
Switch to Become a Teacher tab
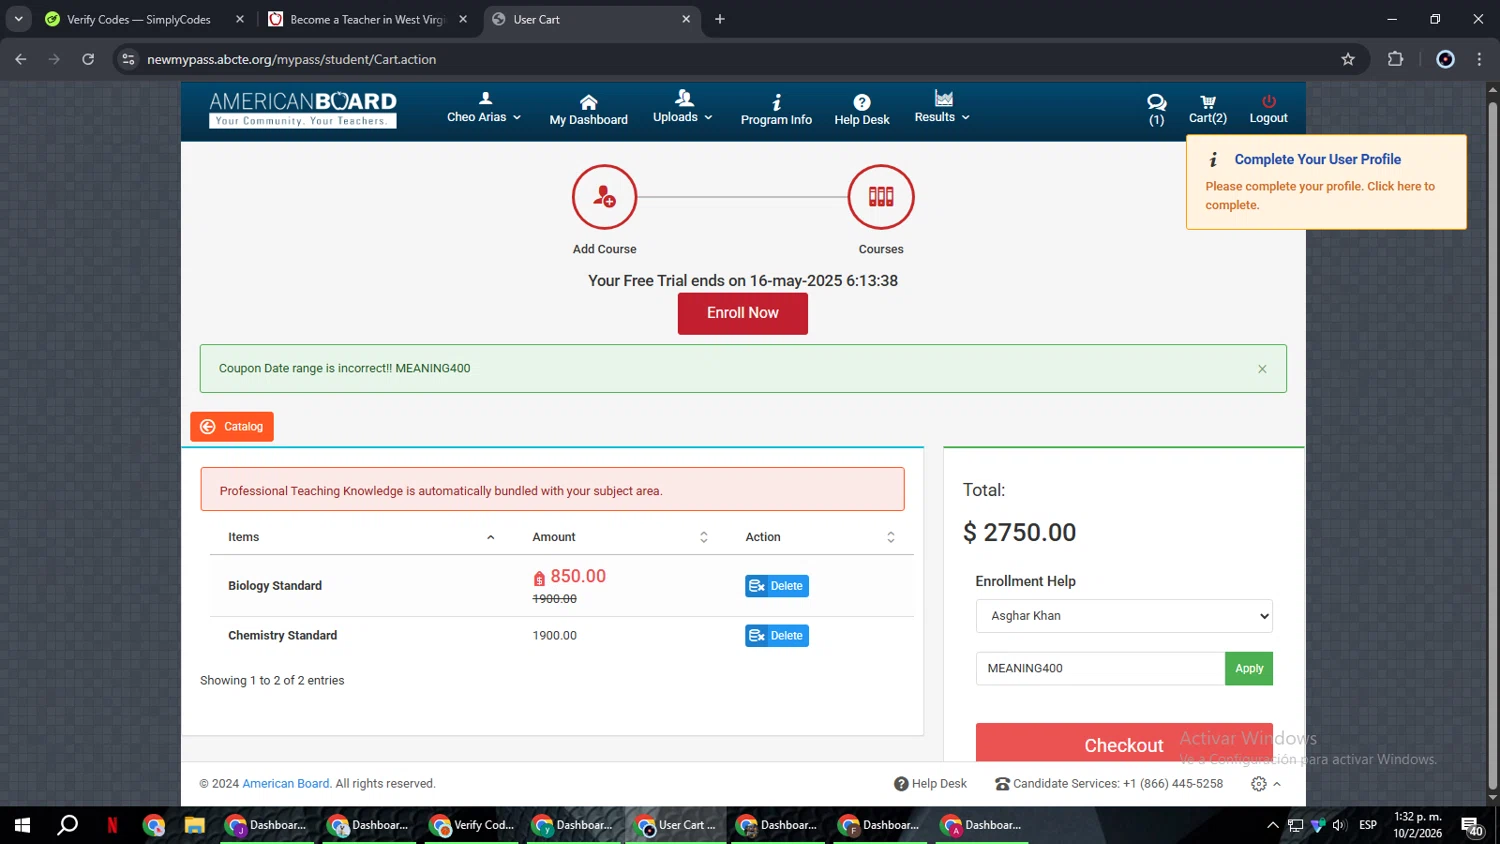tap(368, 19)
